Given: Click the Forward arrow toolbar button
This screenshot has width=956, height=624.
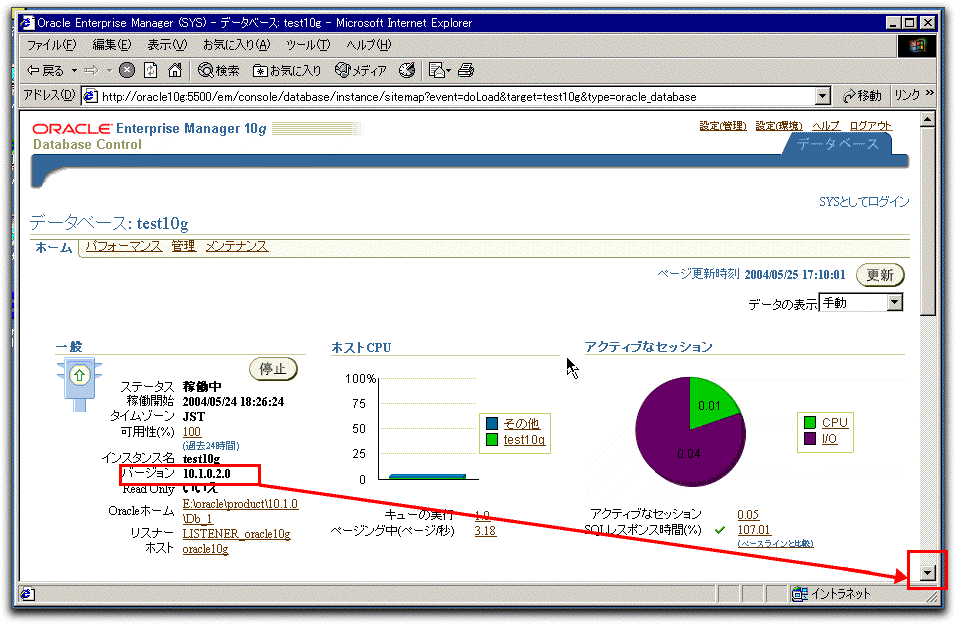Looking at the screenshot, I should coord(91,71).
